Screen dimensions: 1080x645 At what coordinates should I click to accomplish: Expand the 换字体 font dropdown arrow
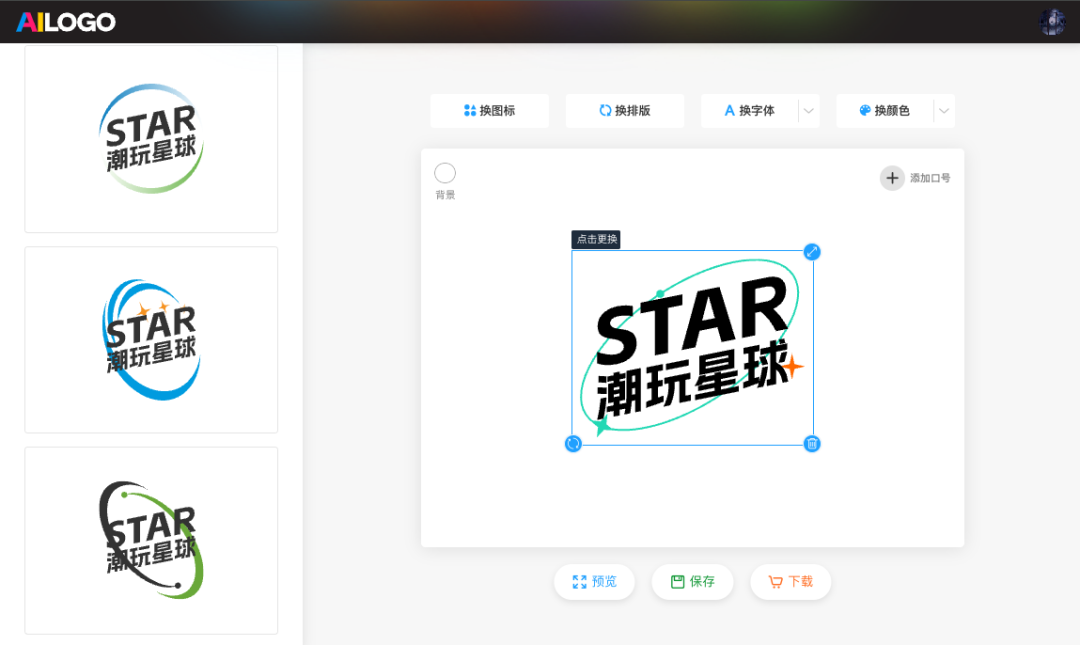pos(808,110)
